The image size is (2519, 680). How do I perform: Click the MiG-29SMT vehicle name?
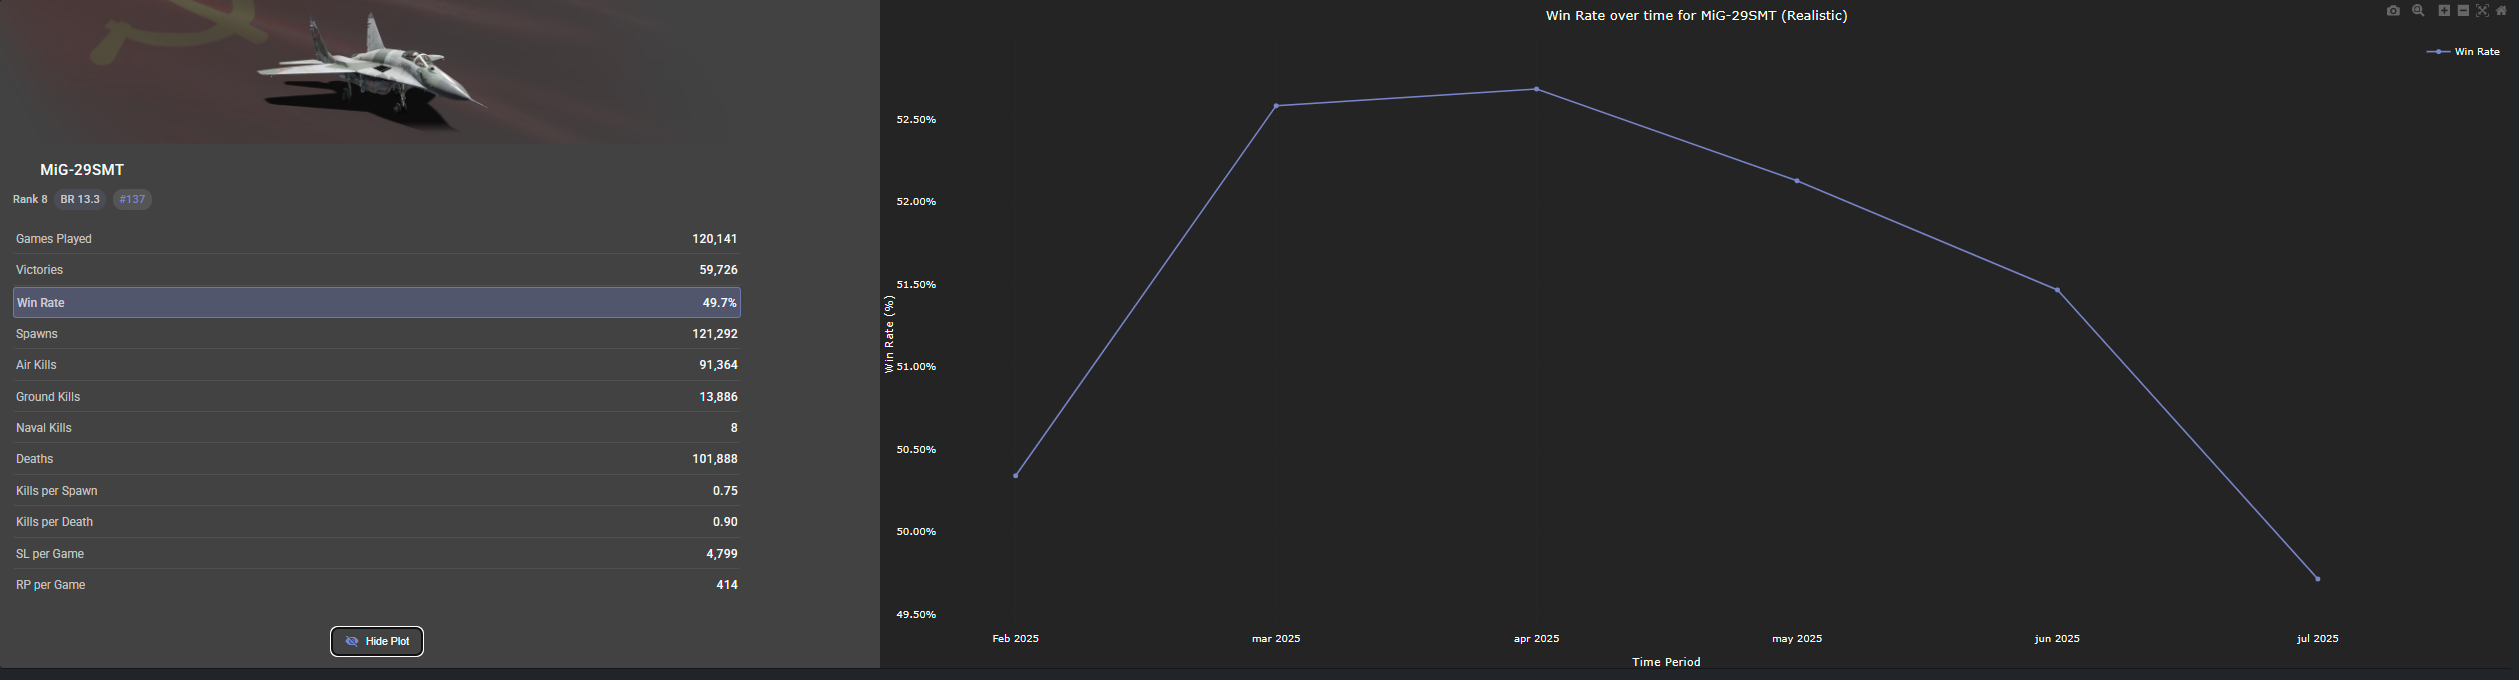click(82, 170)
